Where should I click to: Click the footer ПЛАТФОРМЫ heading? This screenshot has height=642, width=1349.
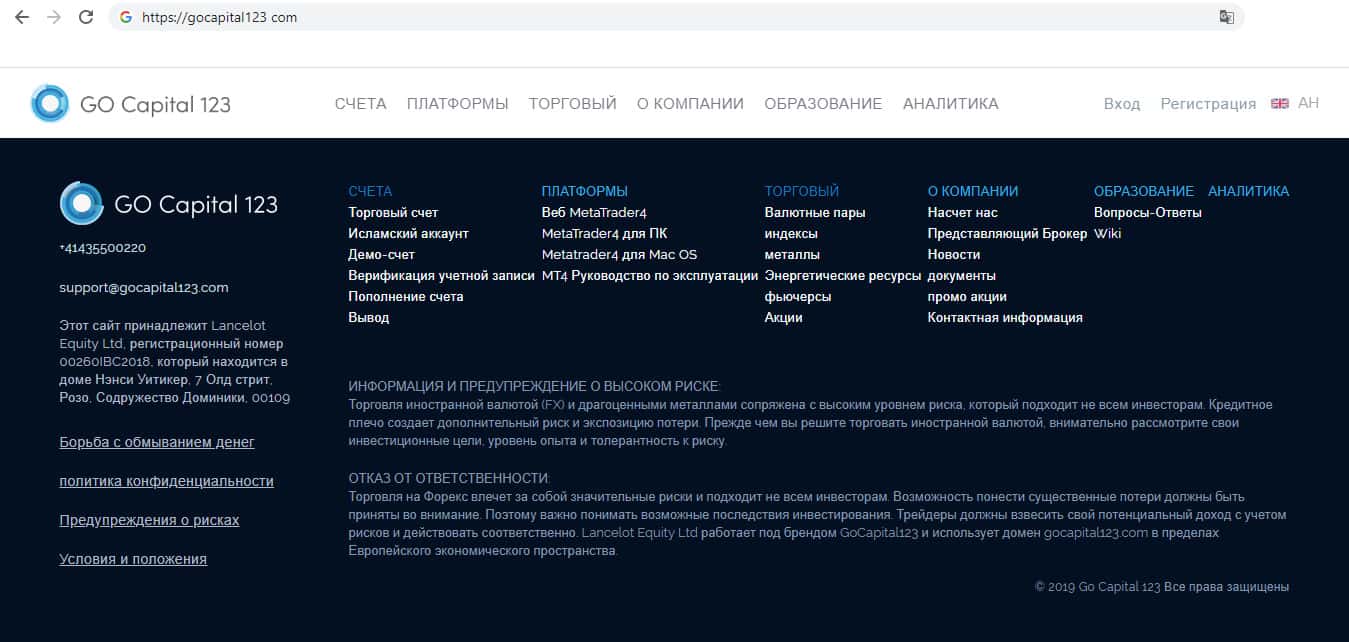pyautogui.click(x=584, y=191)
